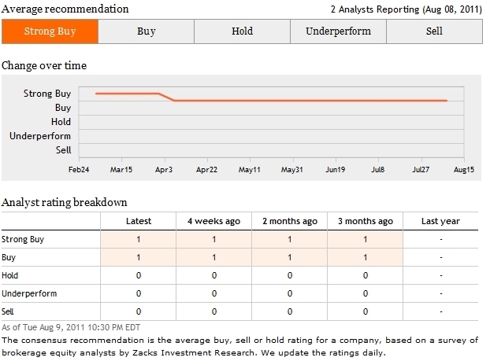
Task: Click the Sell row value under 3 months ago
Action: 365,312
